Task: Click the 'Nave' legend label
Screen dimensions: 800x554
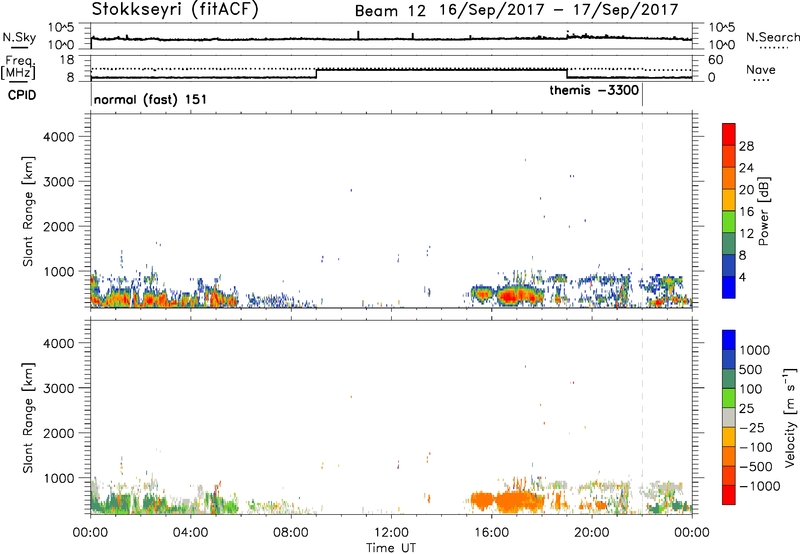Action: coord(761,70)
